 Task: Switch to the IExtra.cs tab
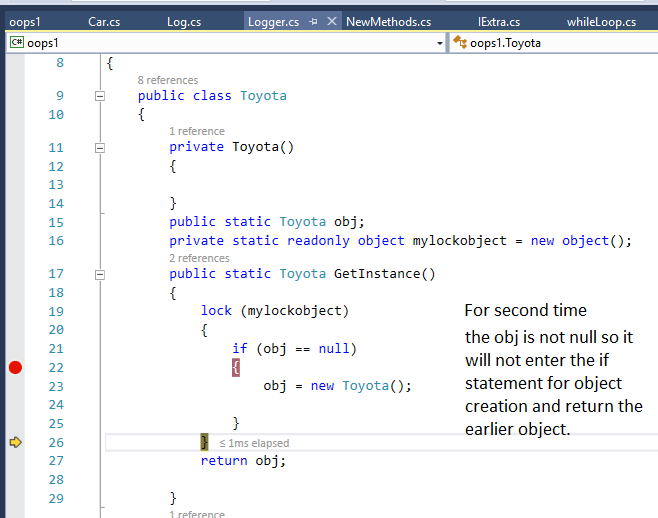499,21
